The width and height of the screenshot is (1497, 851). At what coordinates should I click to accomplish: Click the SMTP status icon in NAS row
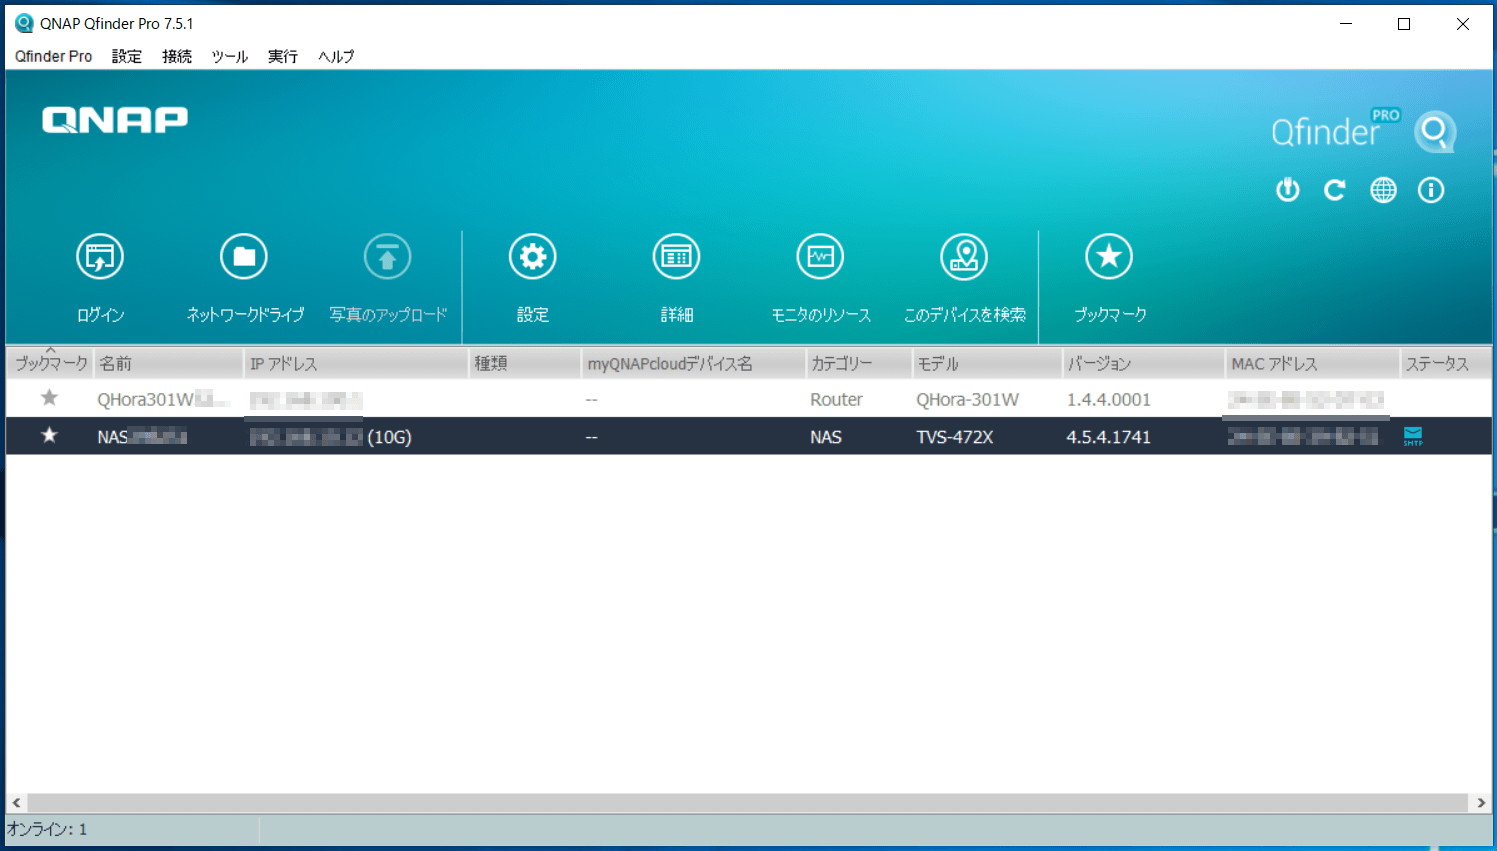(1413, 436)
